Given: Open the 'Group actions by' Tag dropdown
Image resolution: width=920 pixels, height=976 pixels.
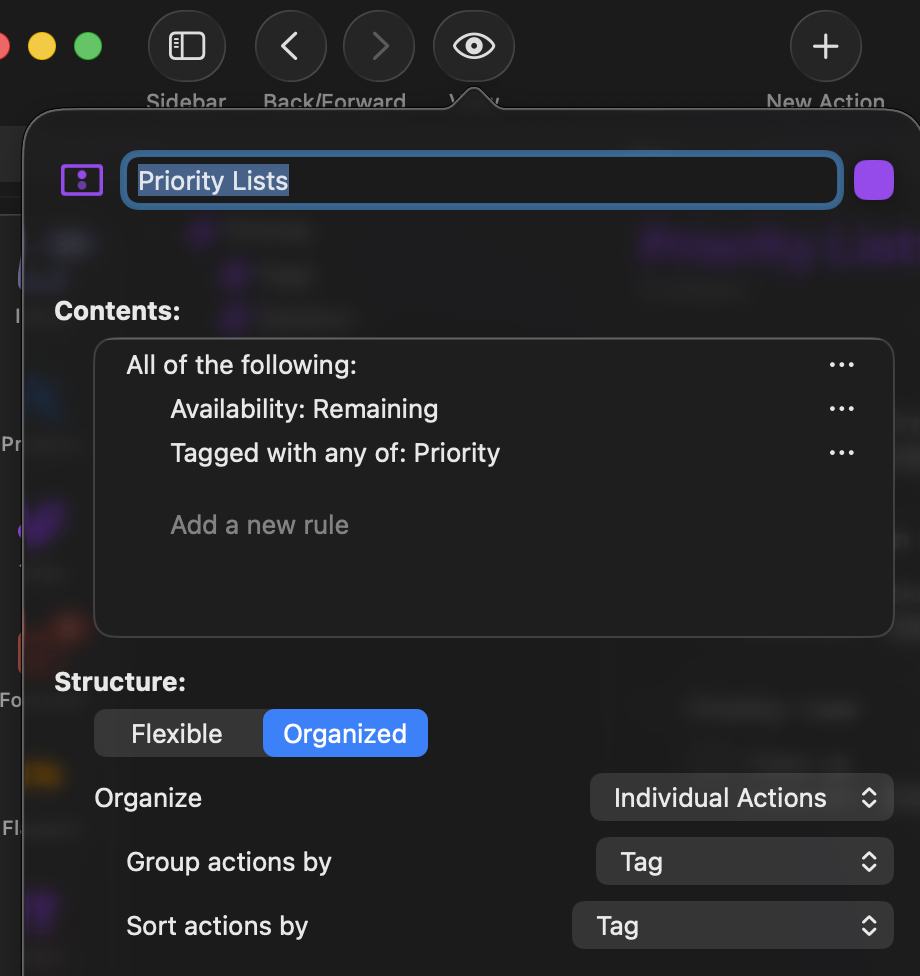Looking at the screenshot, I should click(x=744, y=861).
